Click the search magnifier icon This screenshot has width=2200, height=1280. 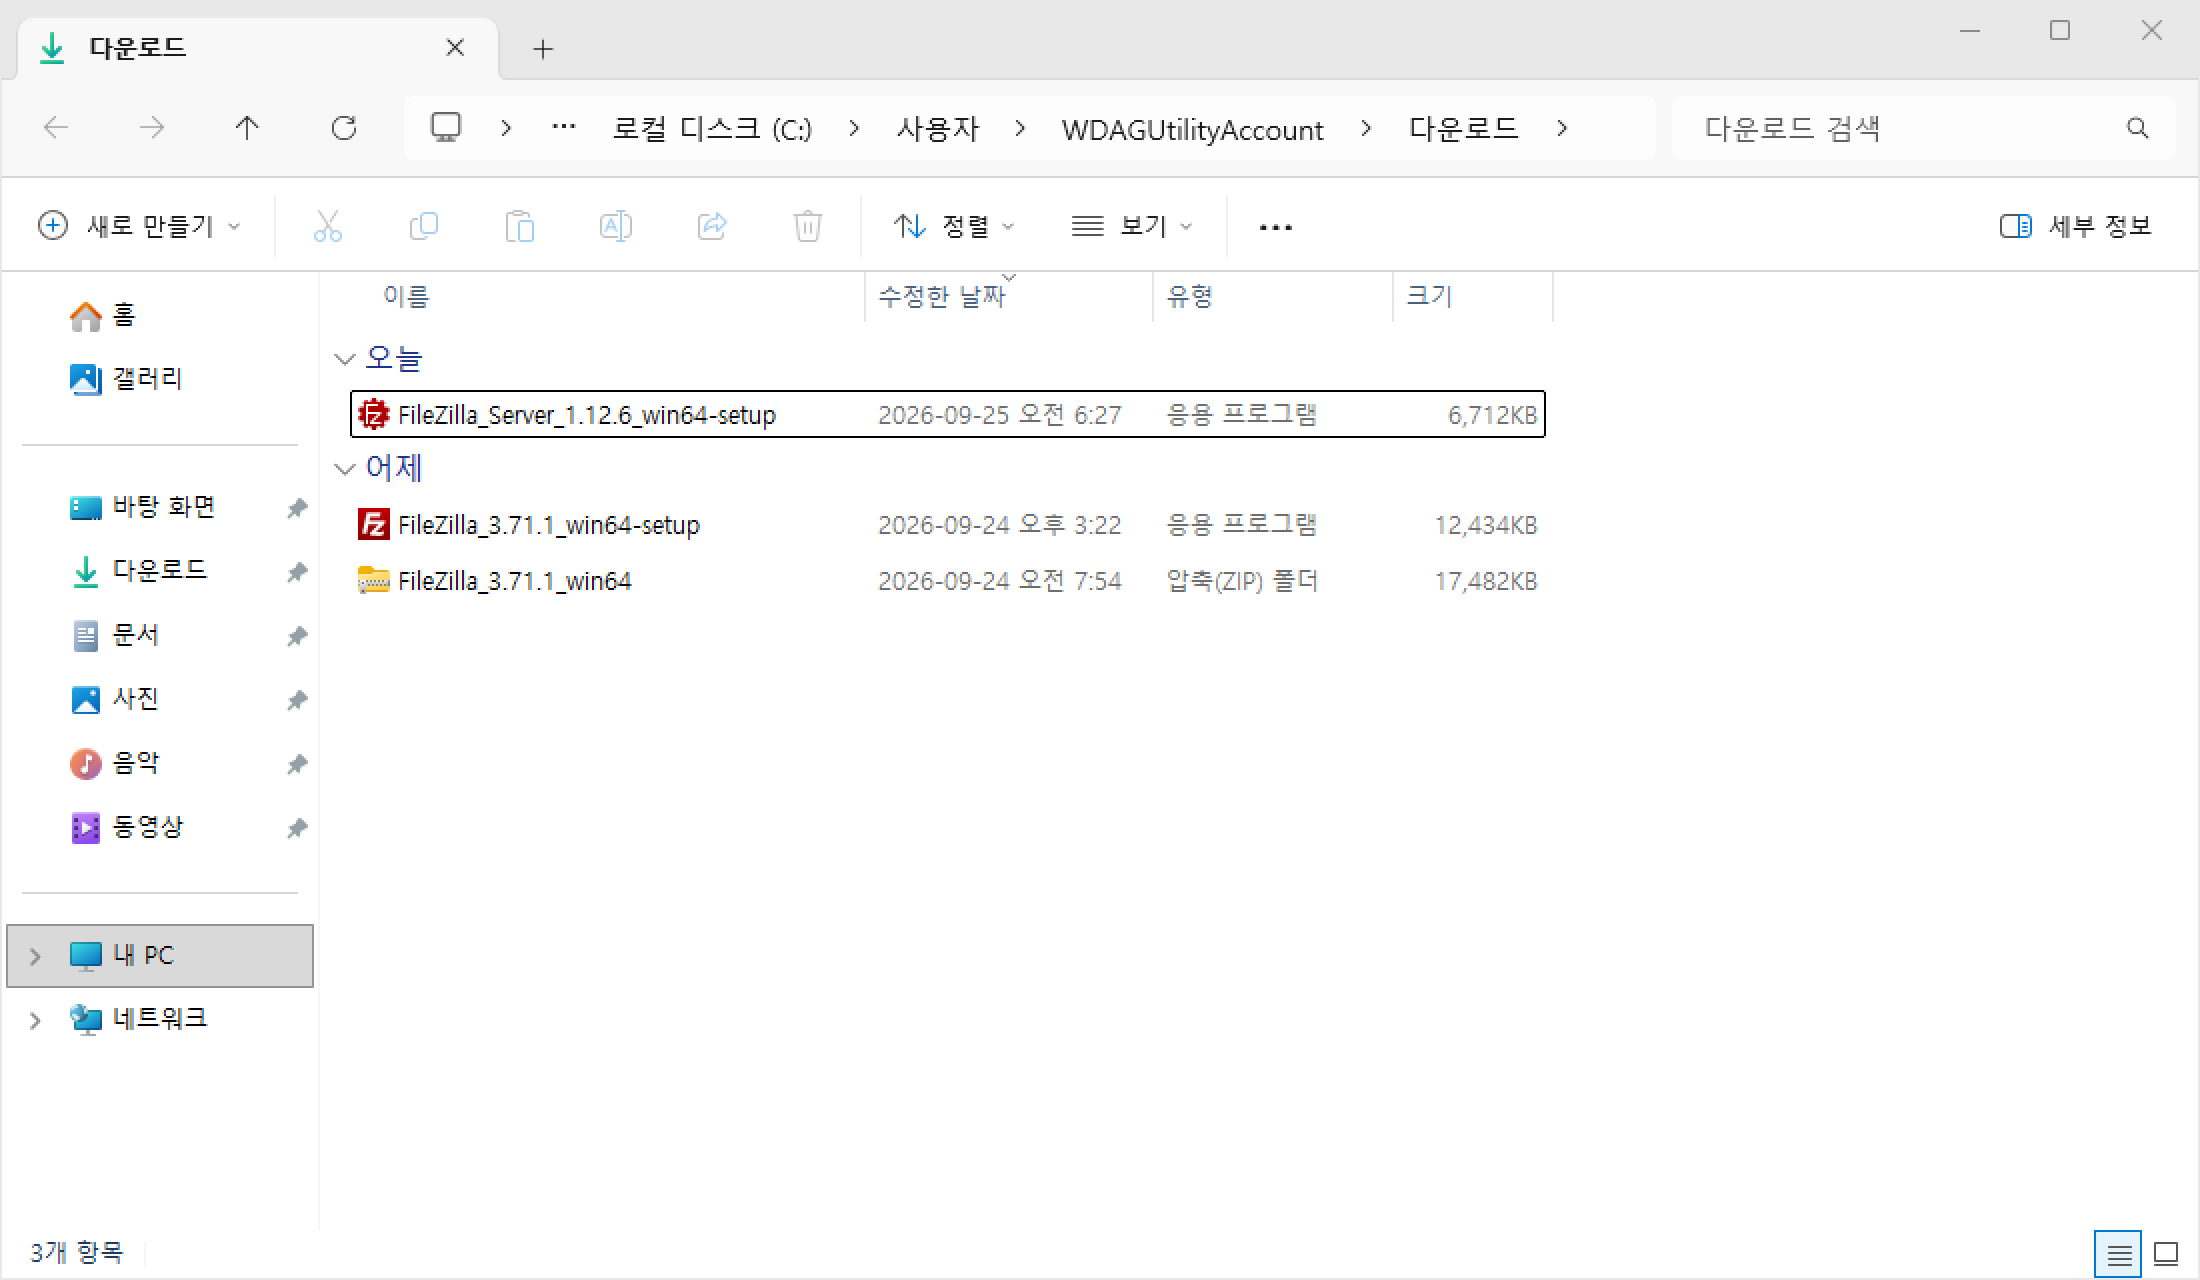coord(2137,128)
